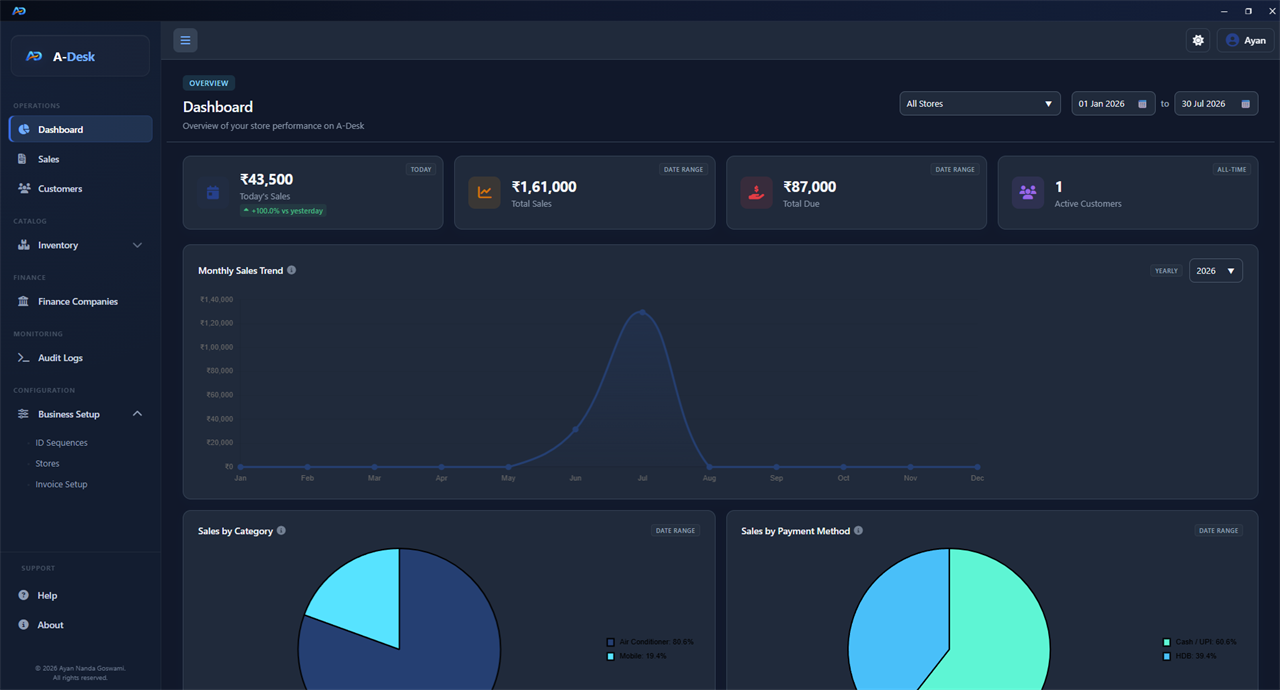Screen dimensions: 1280x690
Task: Click the Sales document icon in sidebar
Action: [23, 159]
